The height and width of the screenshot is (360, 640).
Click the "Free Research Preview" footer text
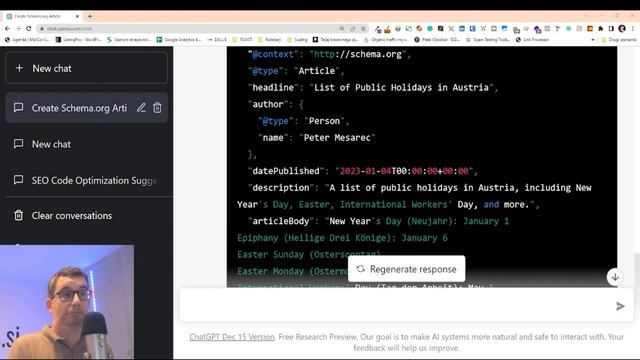[318, 337]
